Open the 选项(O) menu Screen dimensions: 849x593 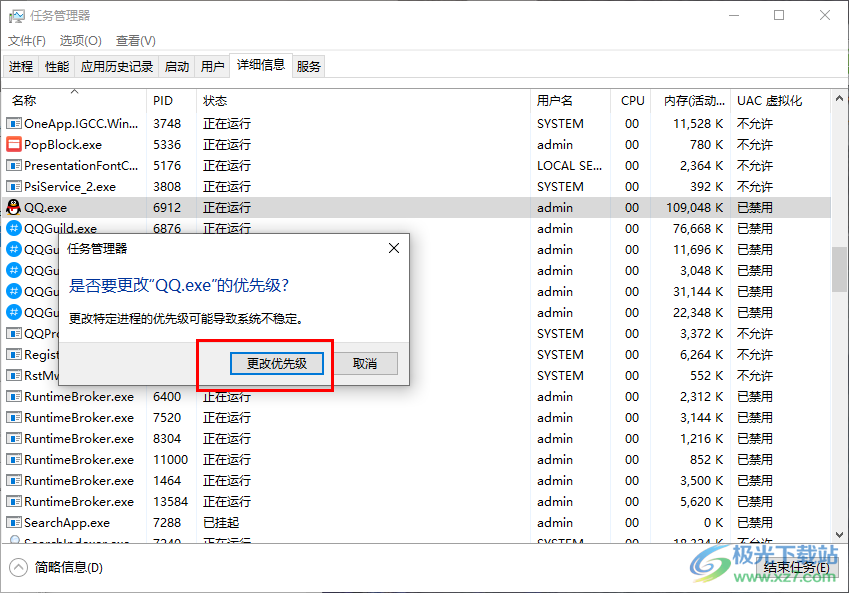tap(81, 41)
